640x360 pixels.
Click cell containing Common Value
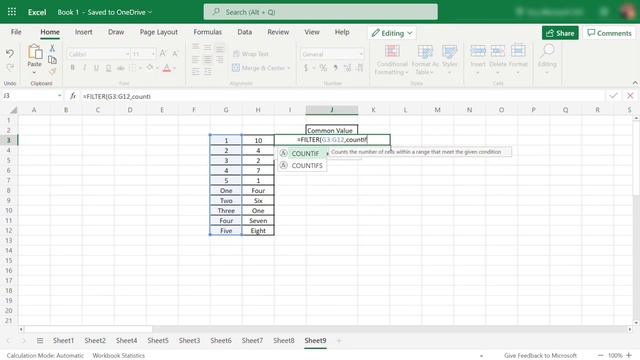331,130
